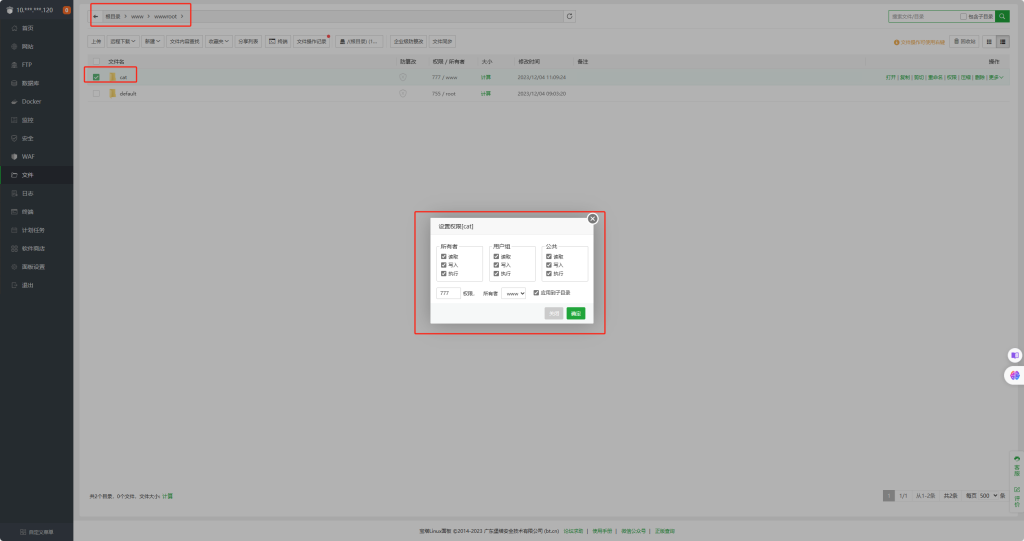Expand the 远程下载 remote download dropdown
This screenshot has width=1024, height=541.
click(123, 41)
